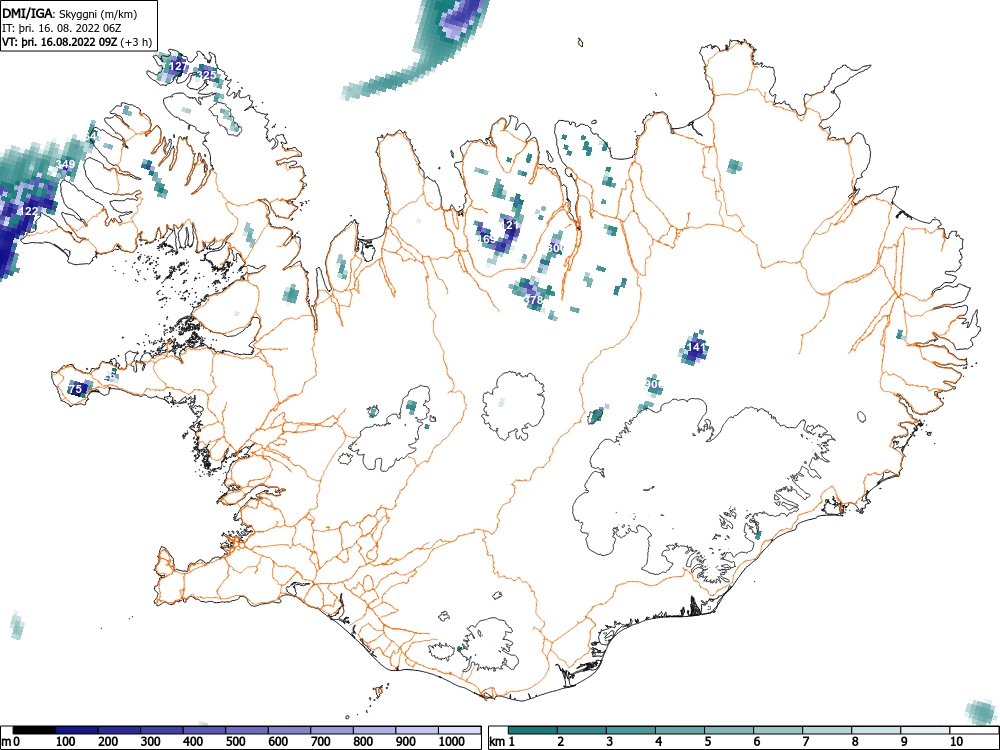Select the 8–9 km legend swatch
This screenshot has width=1000, height=750.
(877, 730)
